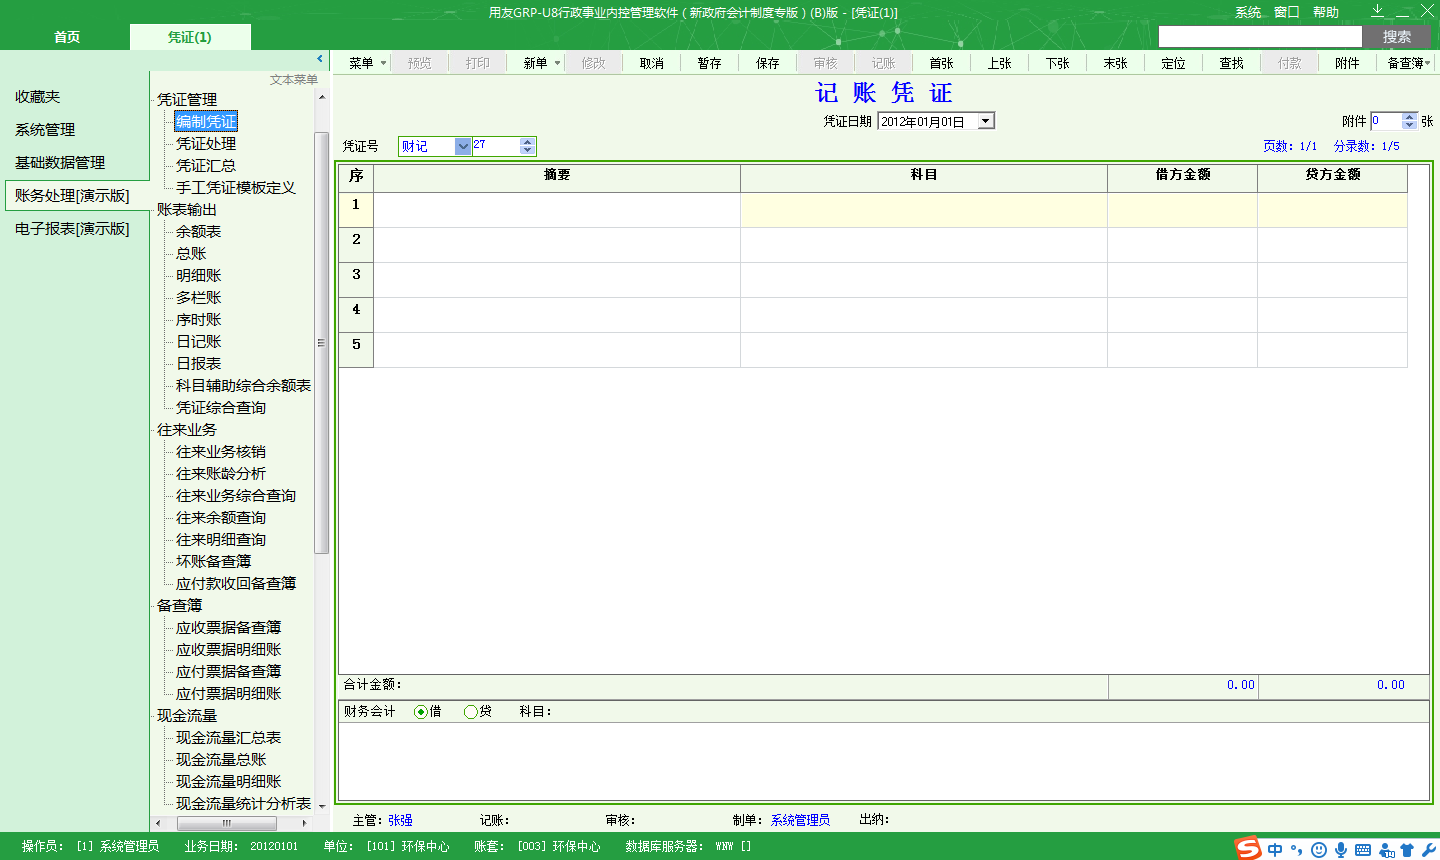Open the 帮助 menu
The image size is (1440, 860).
tap(1326, 12)
